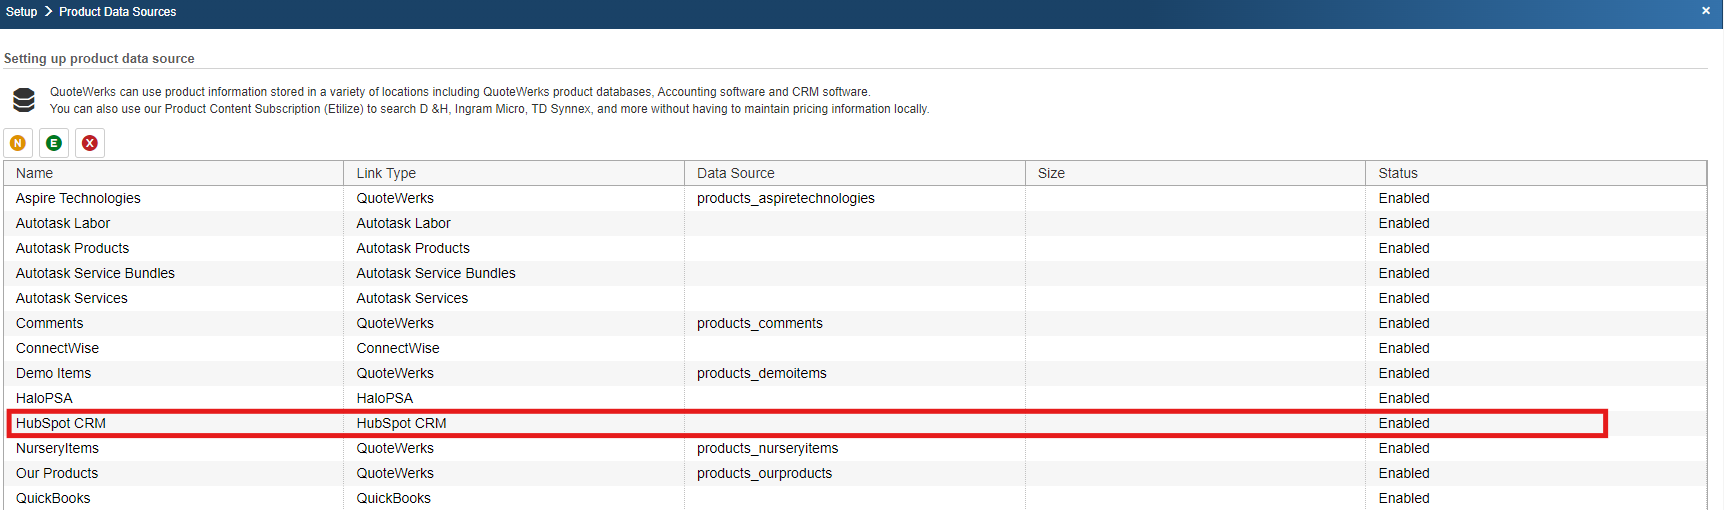
Task: Click the Product Data Sources breadcrumb
Action: click(x=117, y=12)
